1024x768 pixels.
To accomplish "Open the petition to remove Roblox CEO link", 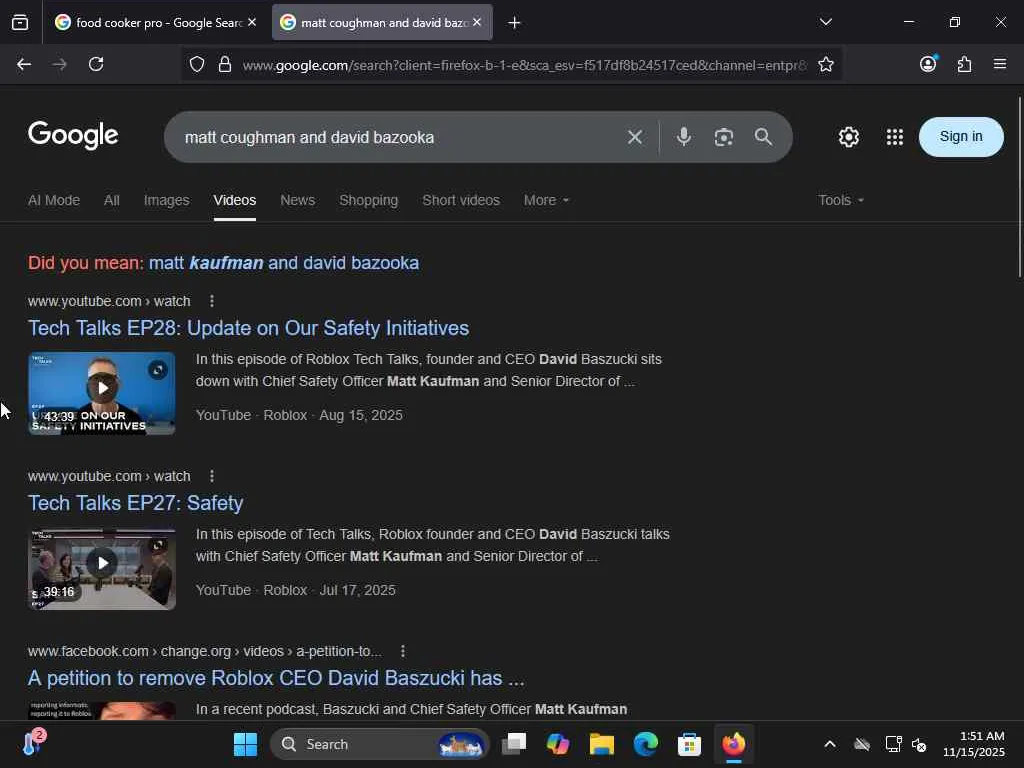I will (x=276, y=678).
